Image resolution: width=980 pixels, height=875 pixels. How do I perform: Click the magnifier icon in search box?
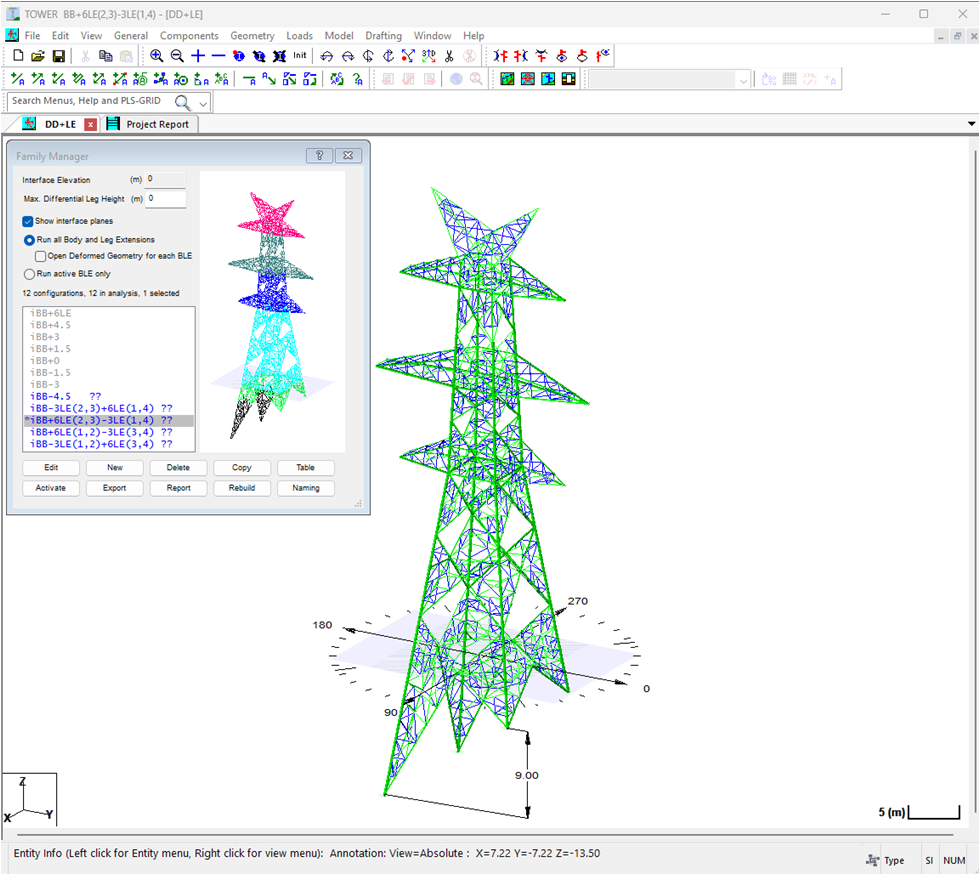182,102
